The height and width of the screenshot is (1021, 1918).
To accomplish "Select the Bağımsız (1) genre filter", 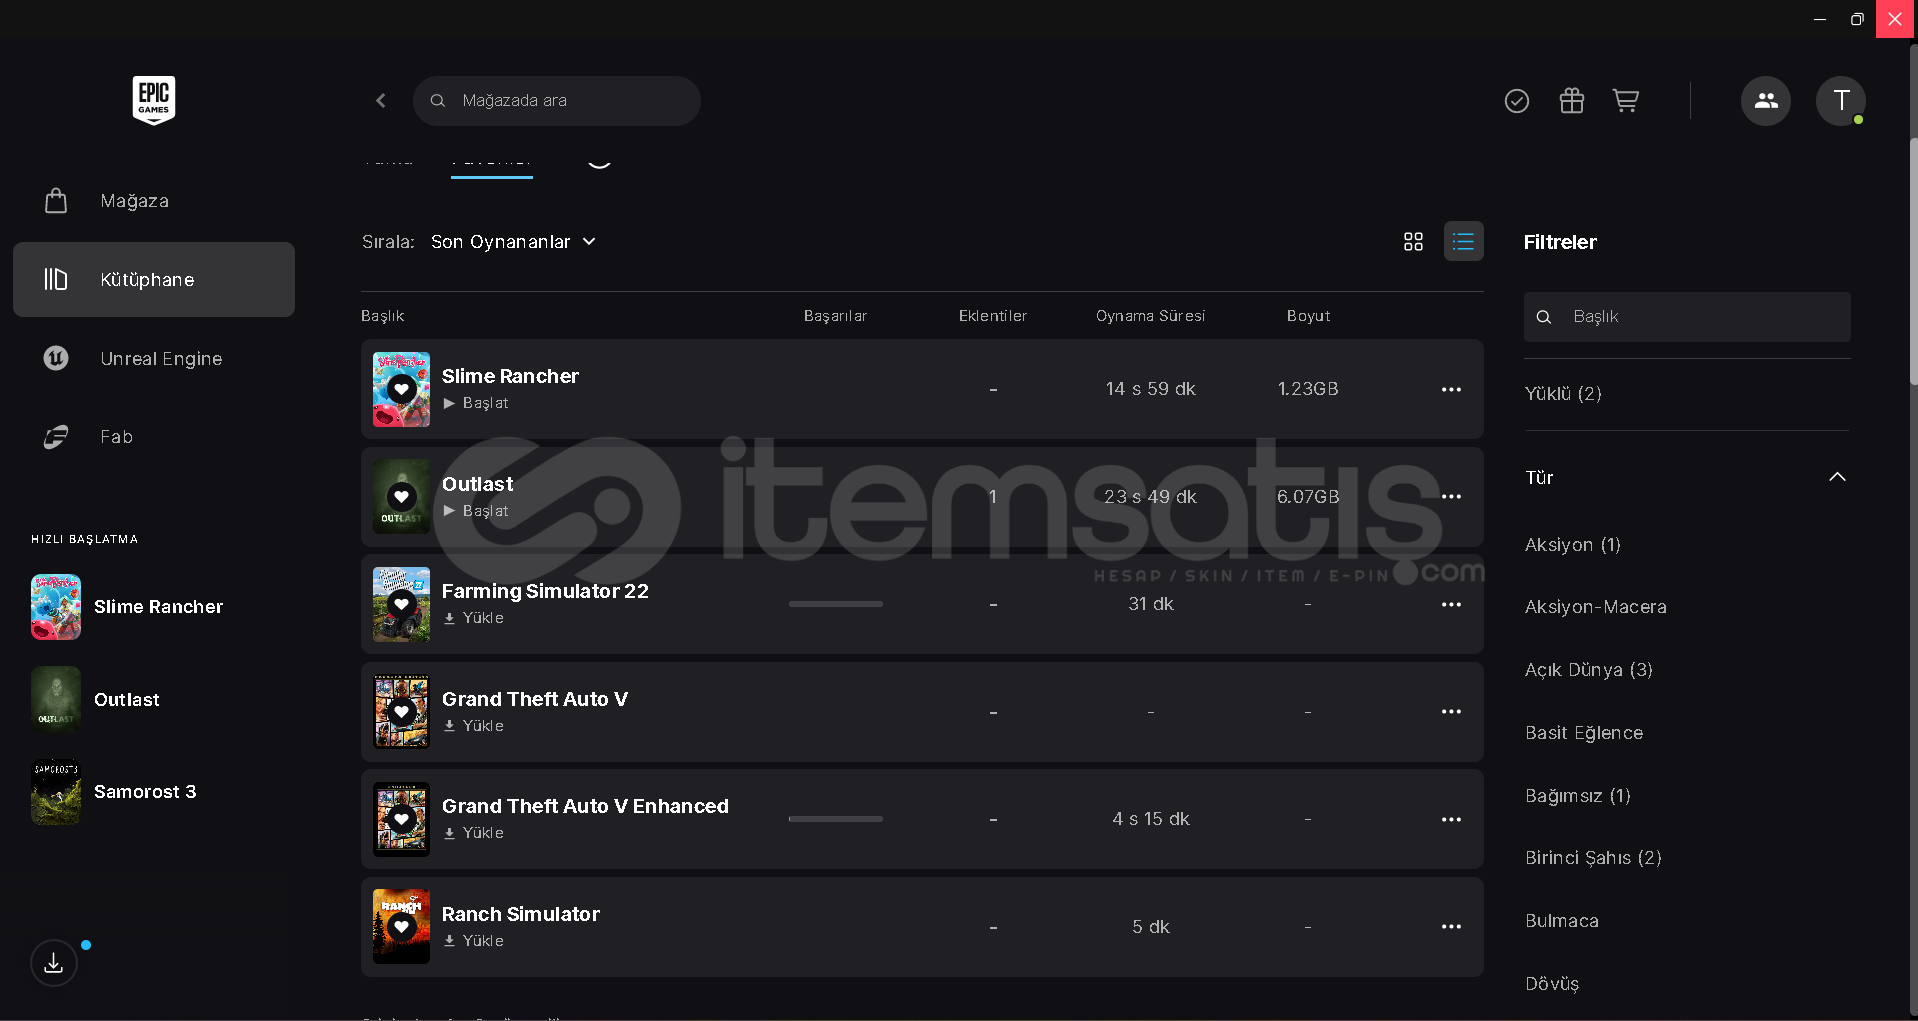I will click(1578, 796).
